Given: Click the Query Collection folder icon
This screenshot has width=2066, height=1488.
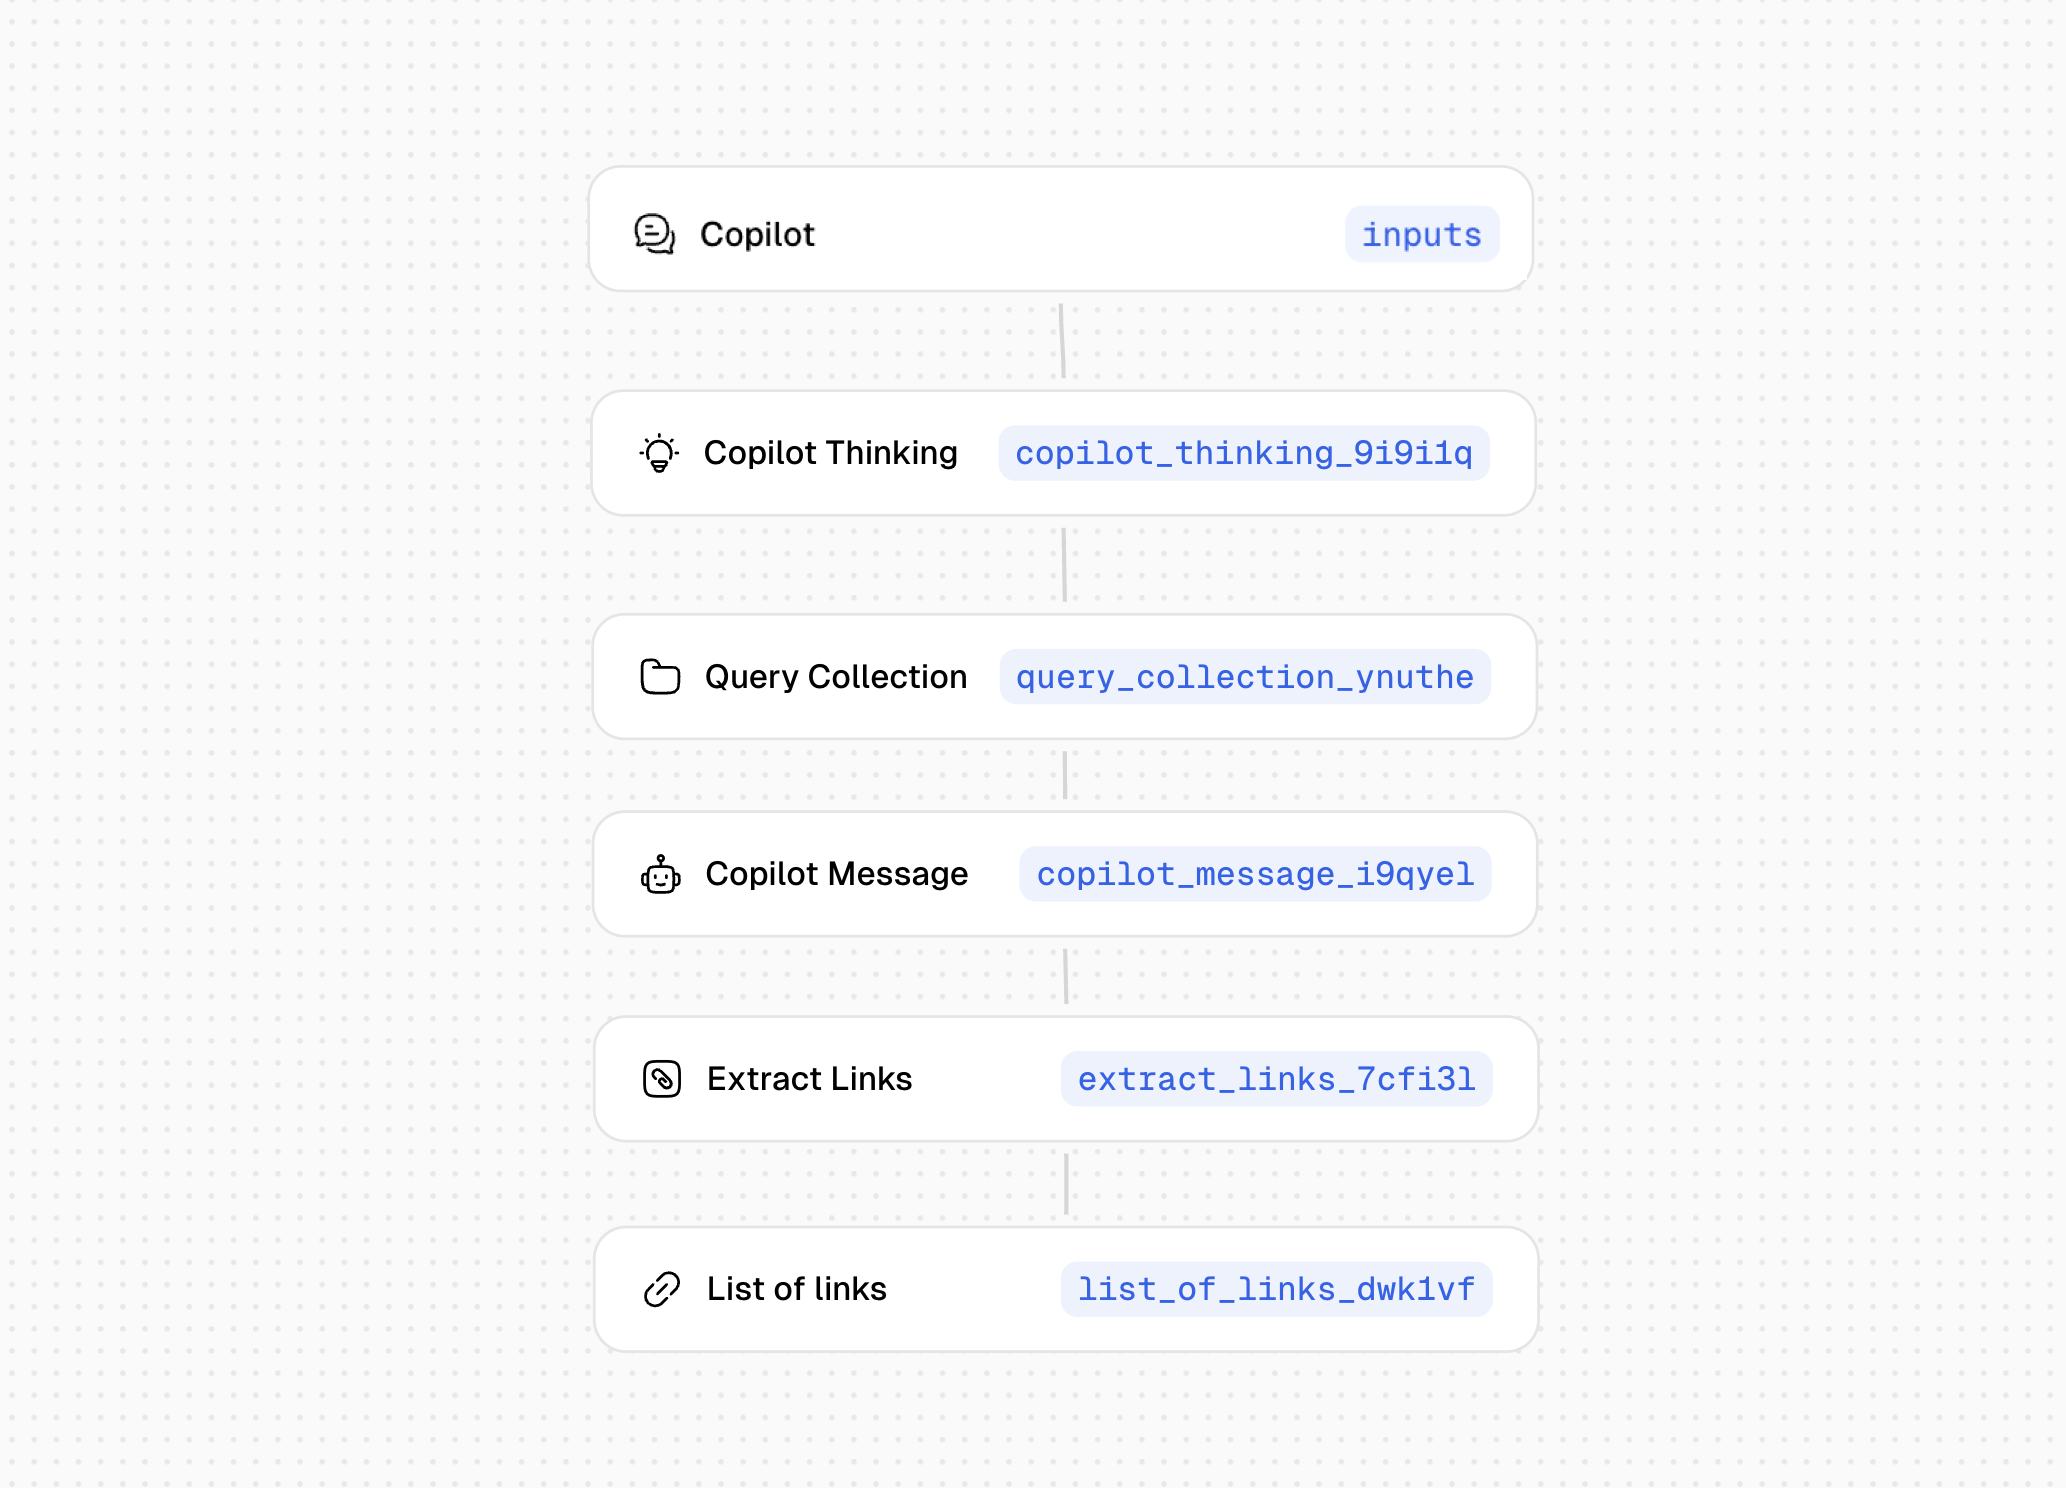Looking at the screenshot, I should pyautogui.click(x=660, y=677).
